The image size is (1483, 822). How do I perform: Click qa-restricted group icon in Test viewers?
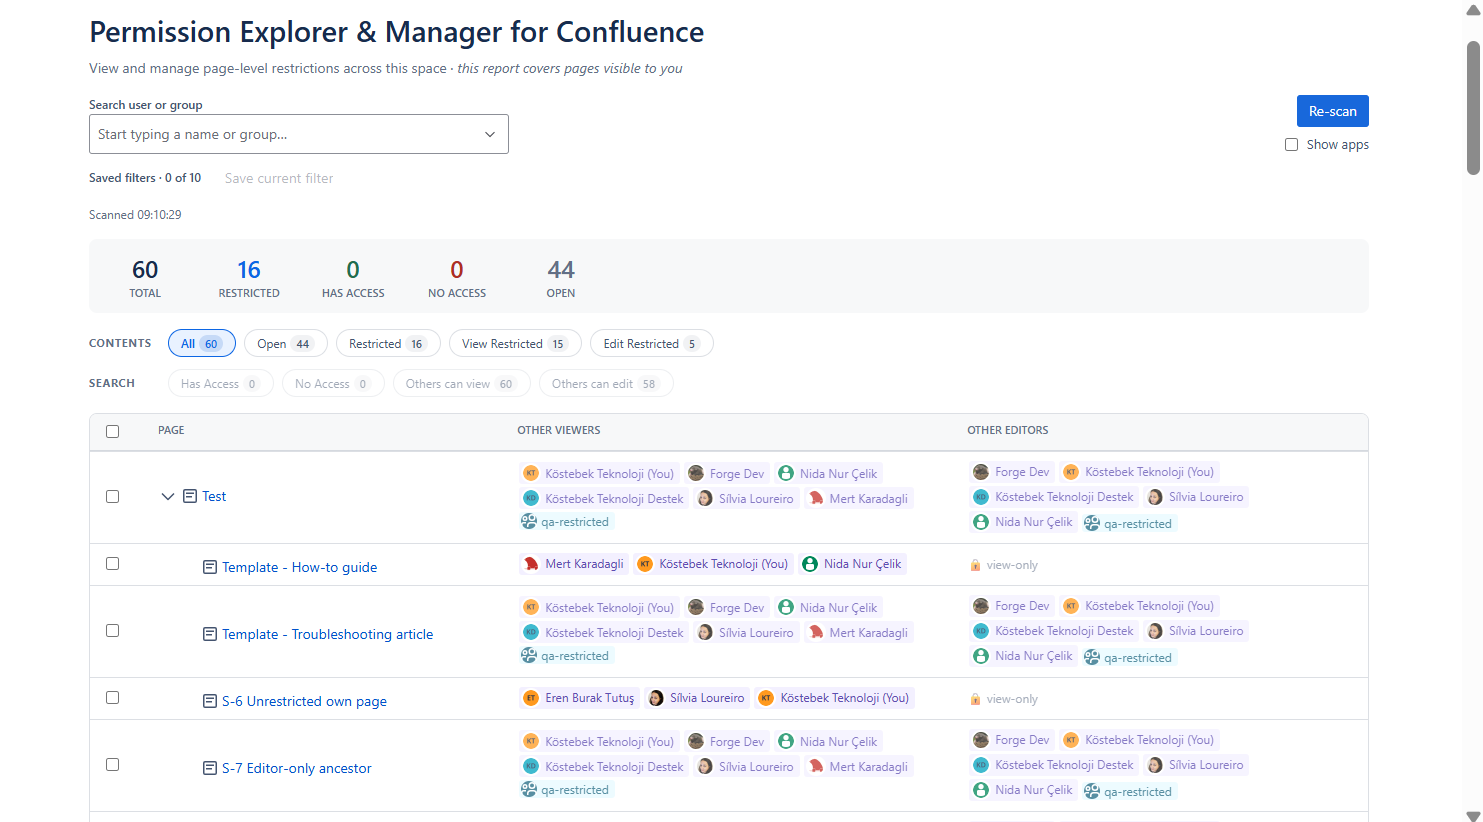coord(529,521)
